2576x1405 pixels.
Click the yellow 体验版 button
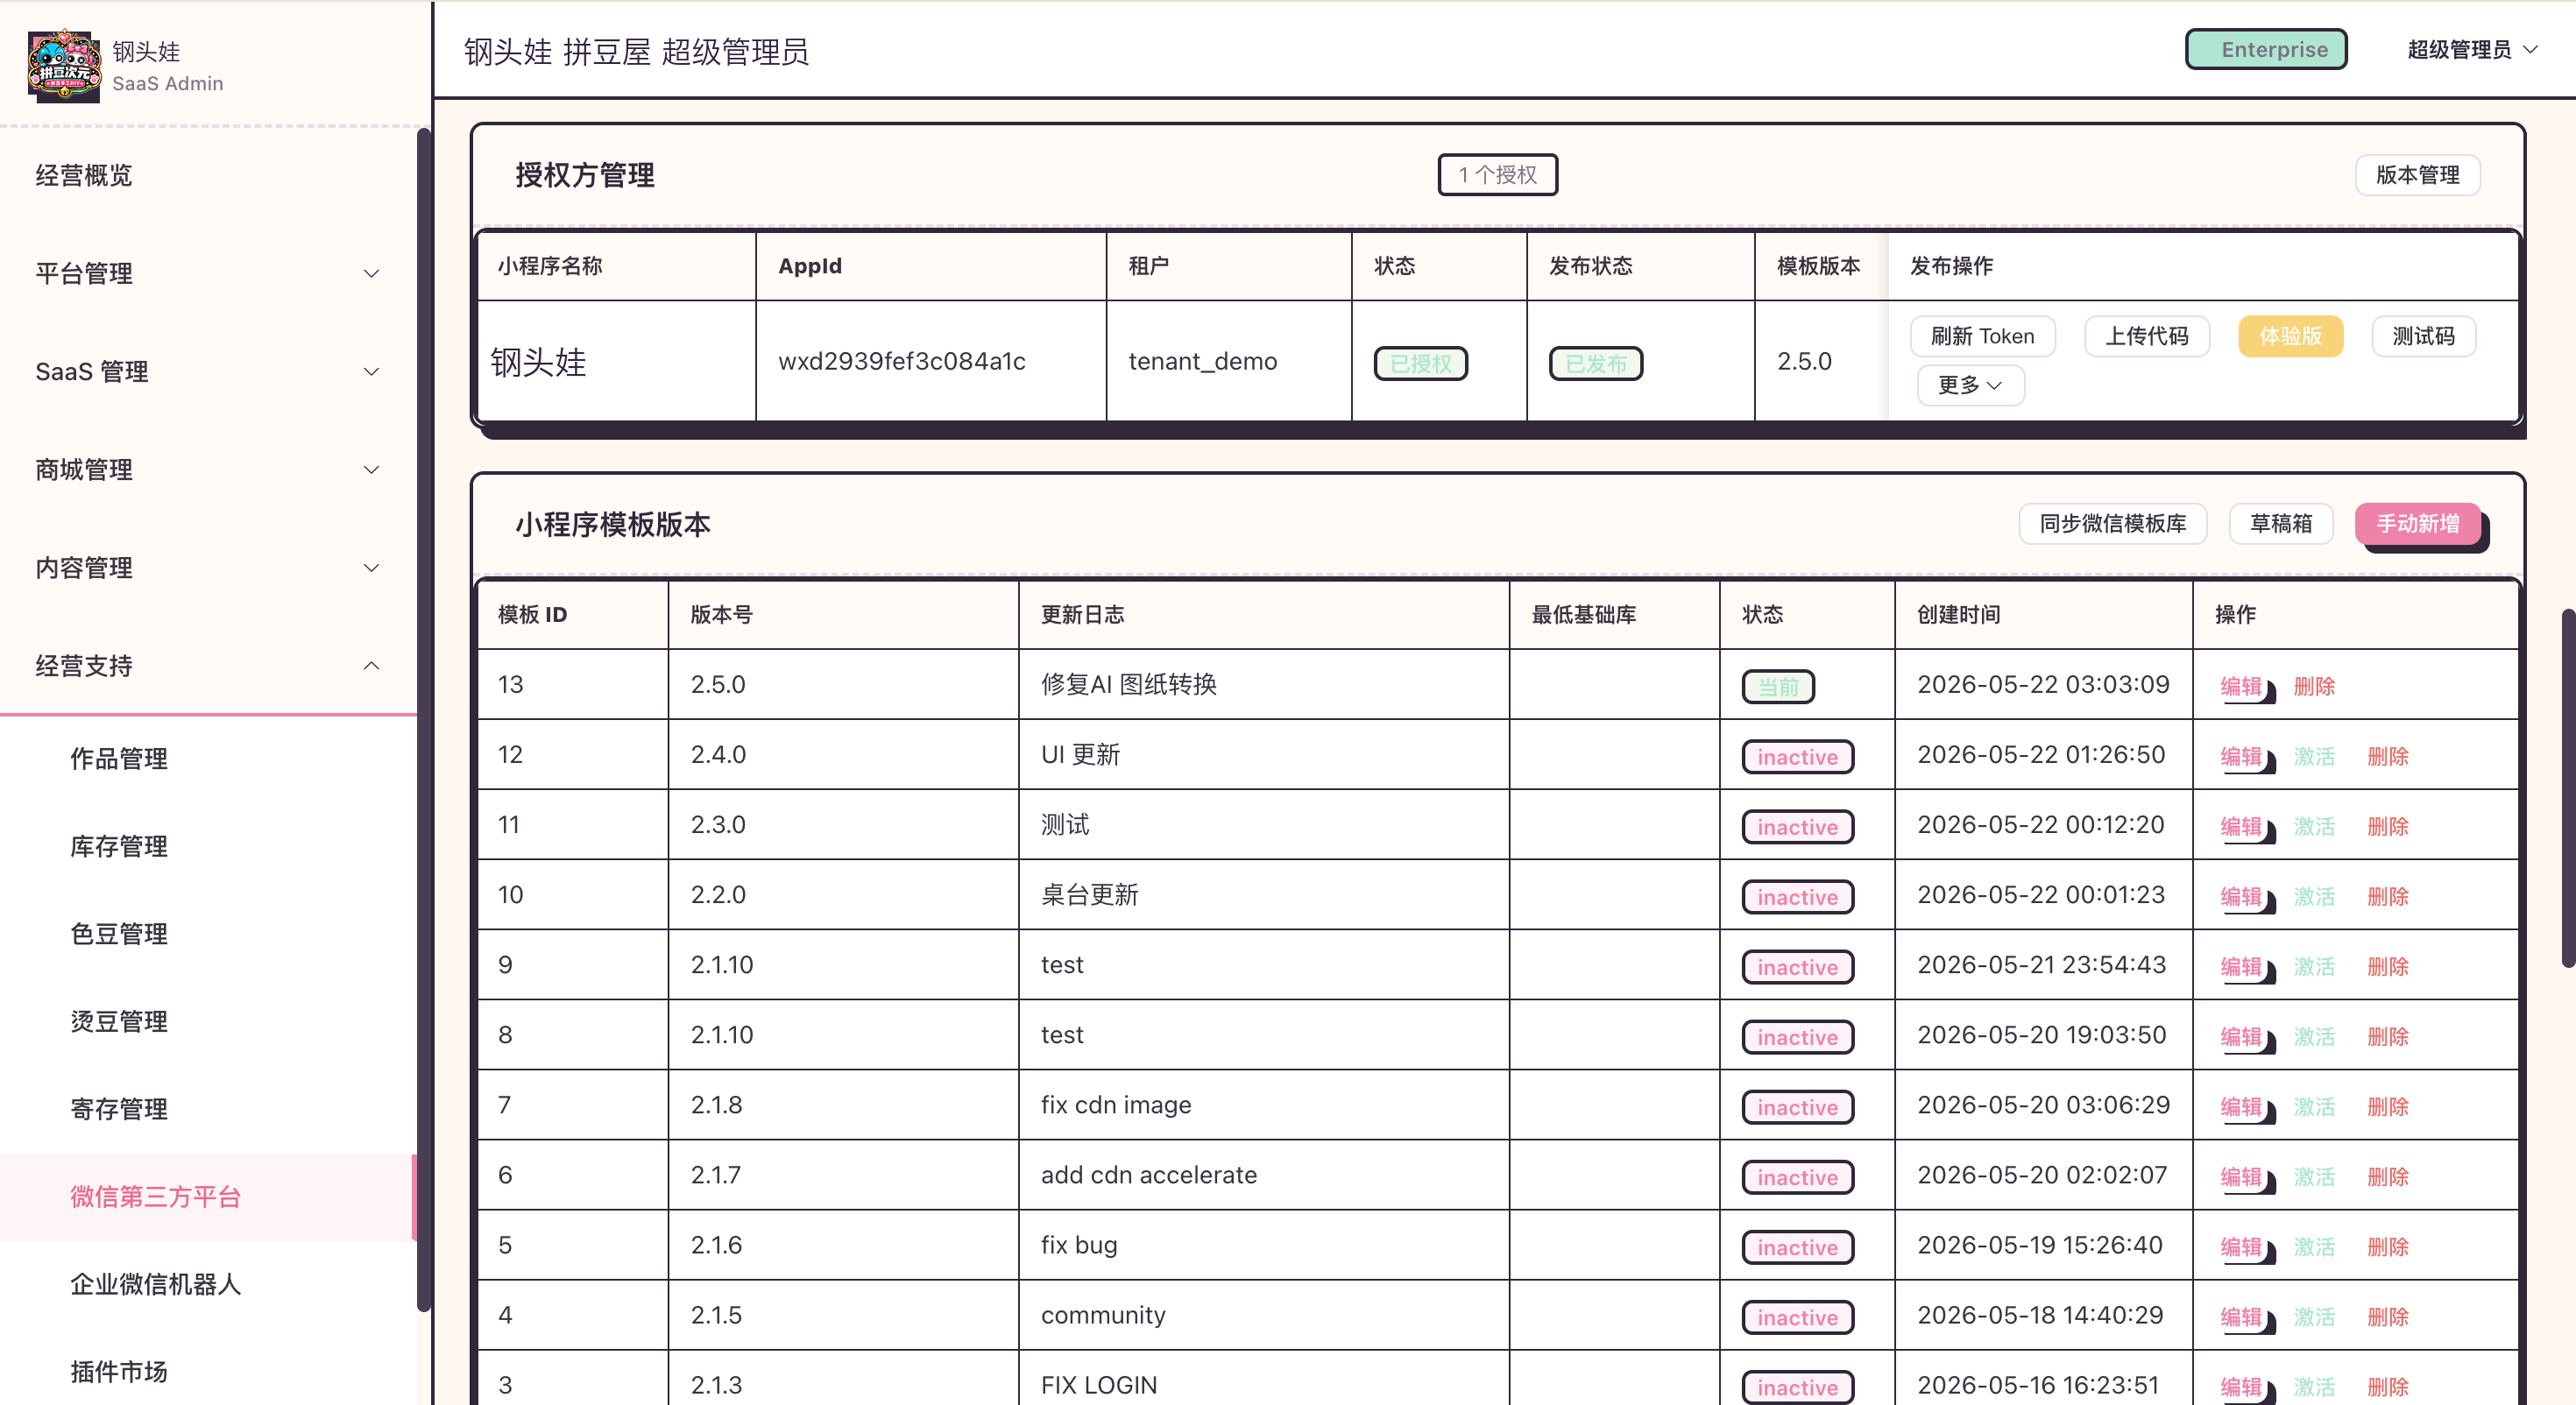2290,336
